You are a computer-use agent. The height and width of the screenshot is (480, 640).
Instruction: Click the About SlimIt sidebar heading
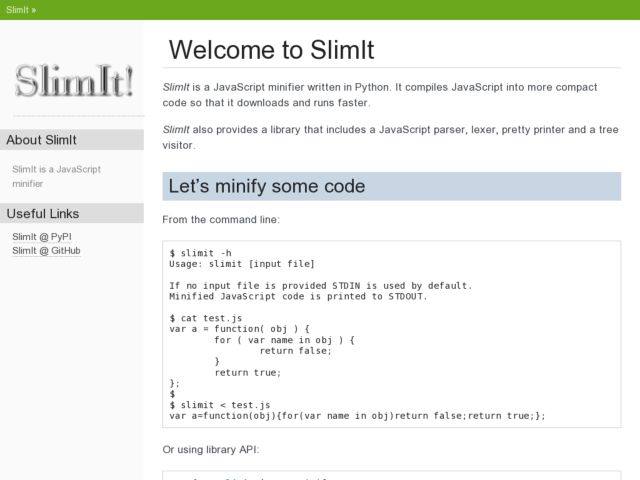(41, 140)
